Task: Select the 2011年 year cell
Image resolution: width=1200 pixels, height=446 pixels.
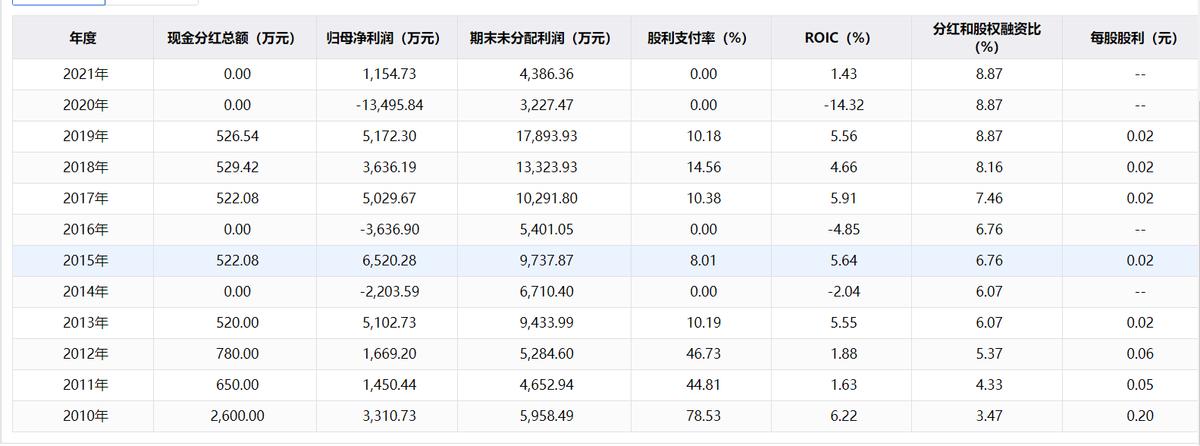Action: point(85,385)
